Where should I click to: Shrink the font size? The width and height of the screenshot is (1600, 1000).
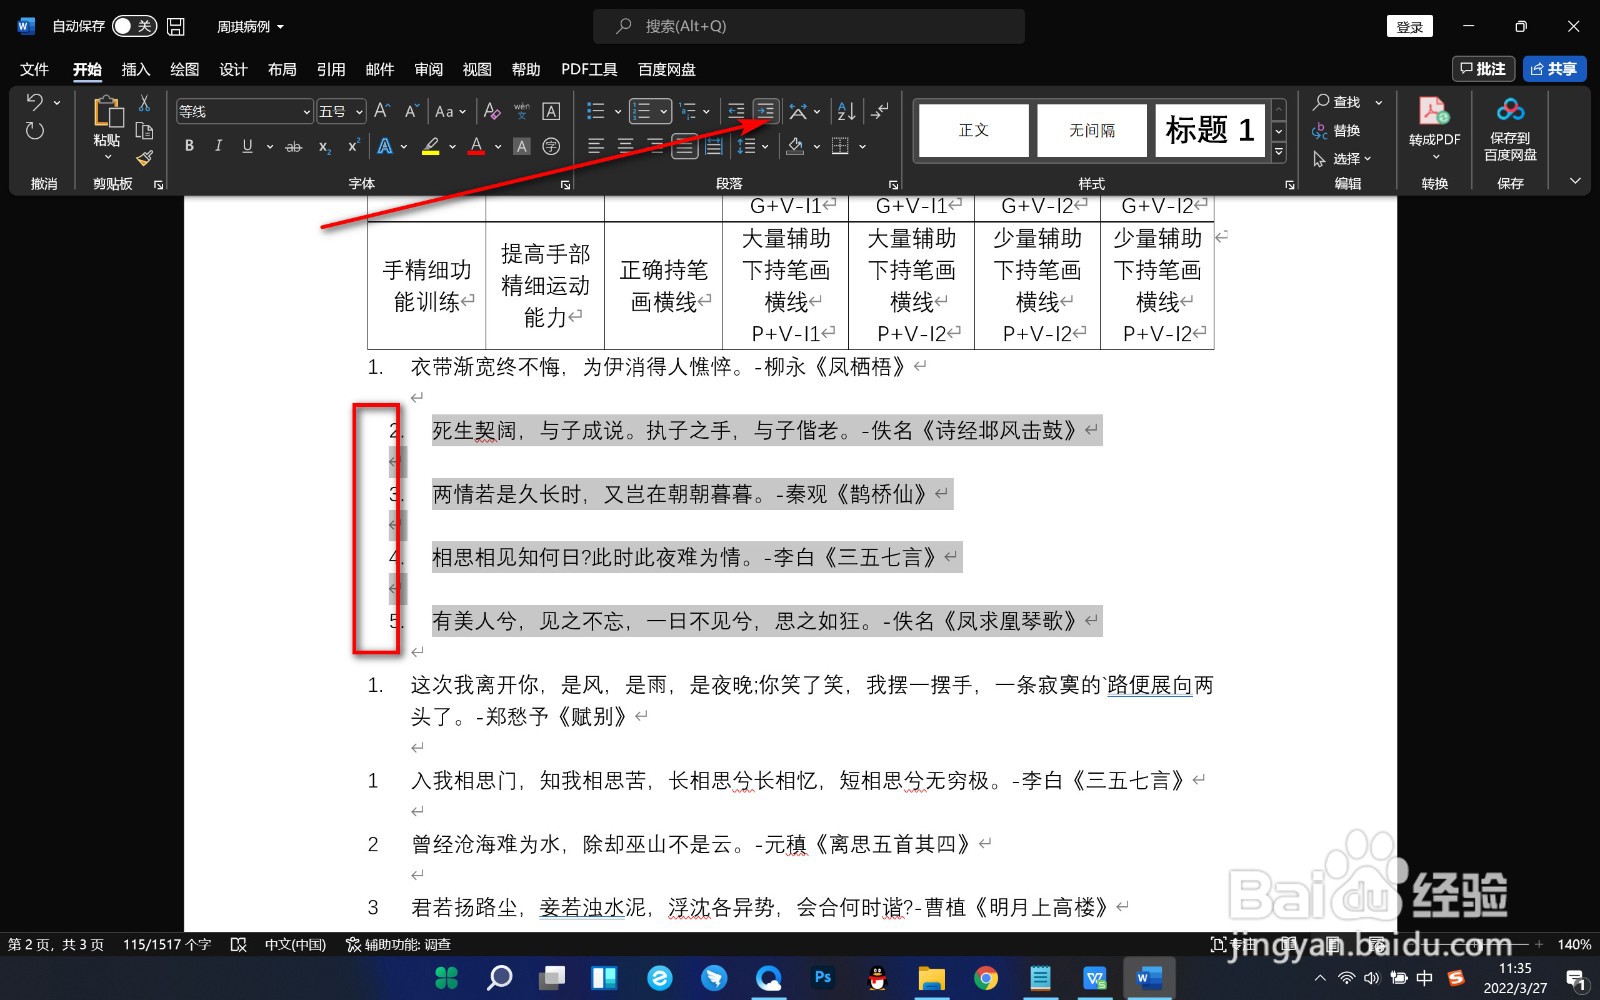pyautogui.click(x=411, y=111)
